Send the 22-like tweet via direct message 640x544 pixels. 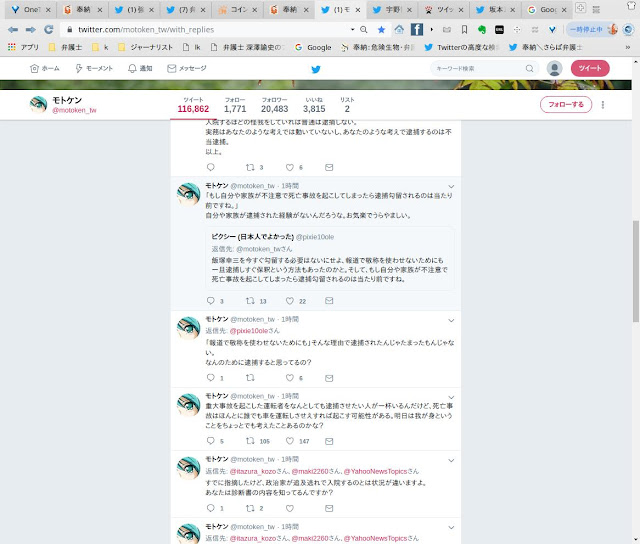point(329,301)
